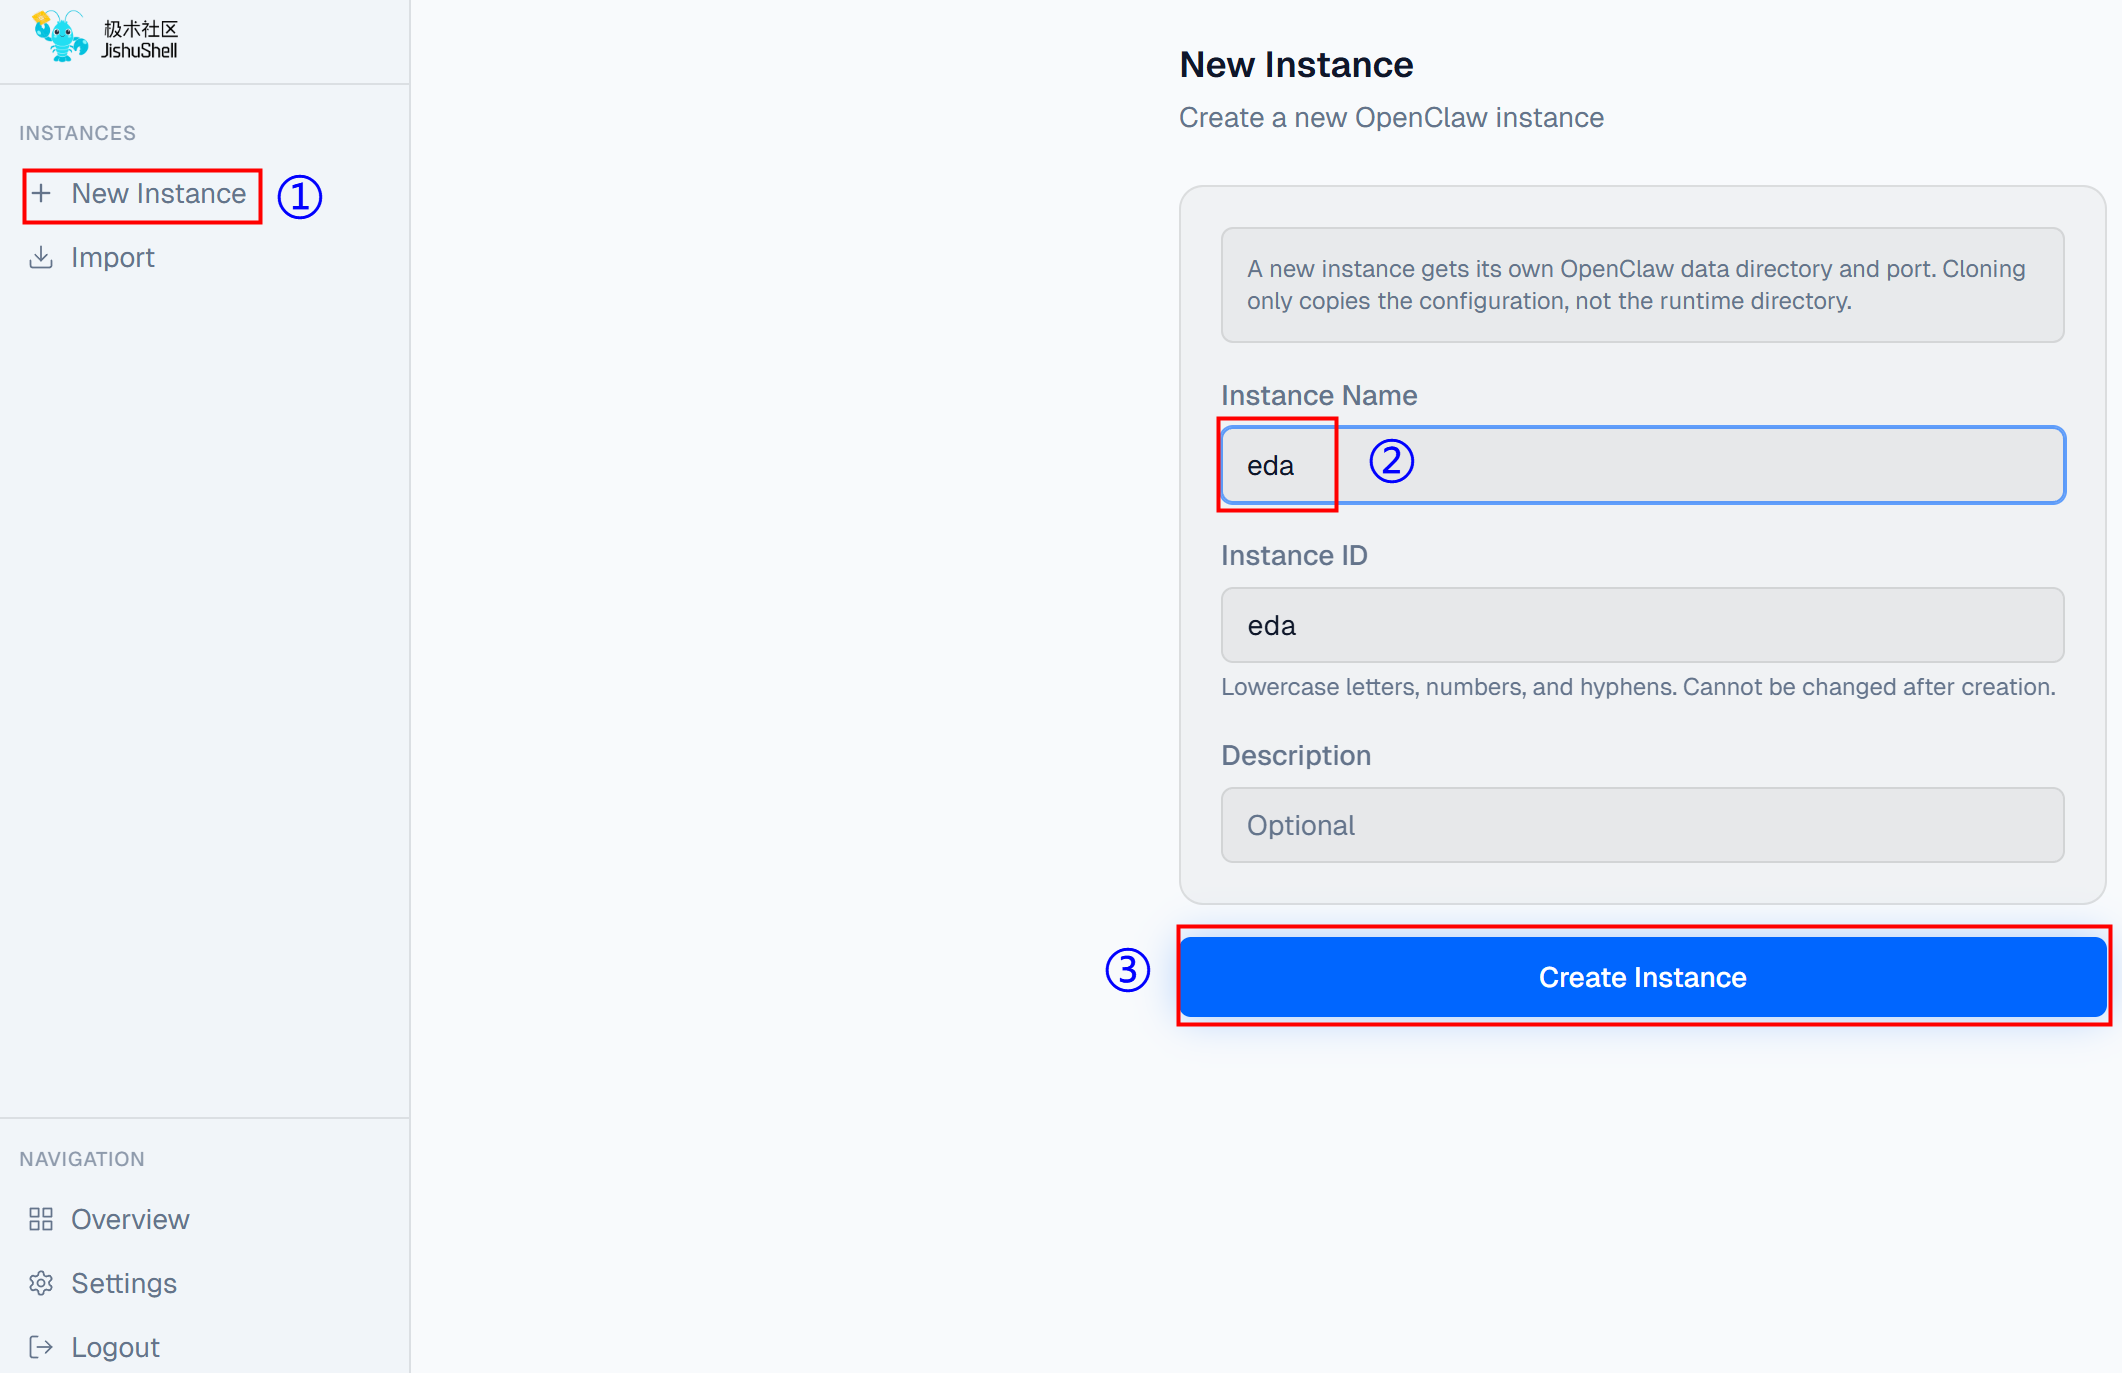Go to the Overview page

130,1219
